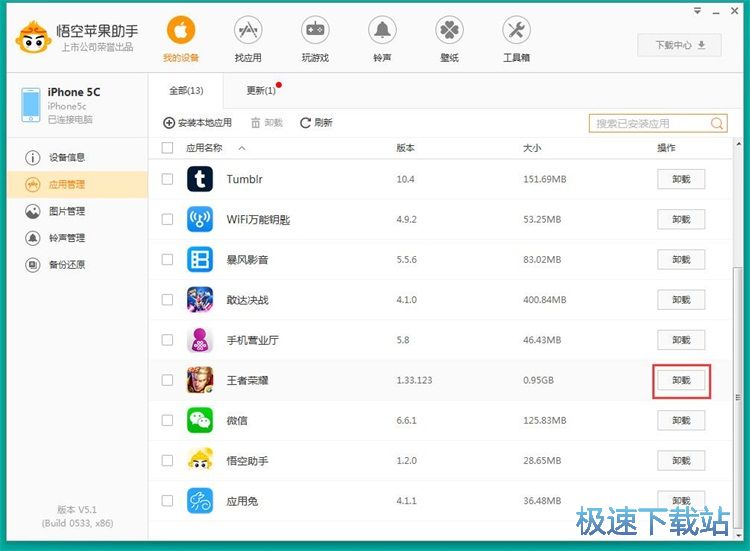This screenshot has width=750, height=551.
Task: Click the 敢达决战 game icon
Action: (200, 300)
